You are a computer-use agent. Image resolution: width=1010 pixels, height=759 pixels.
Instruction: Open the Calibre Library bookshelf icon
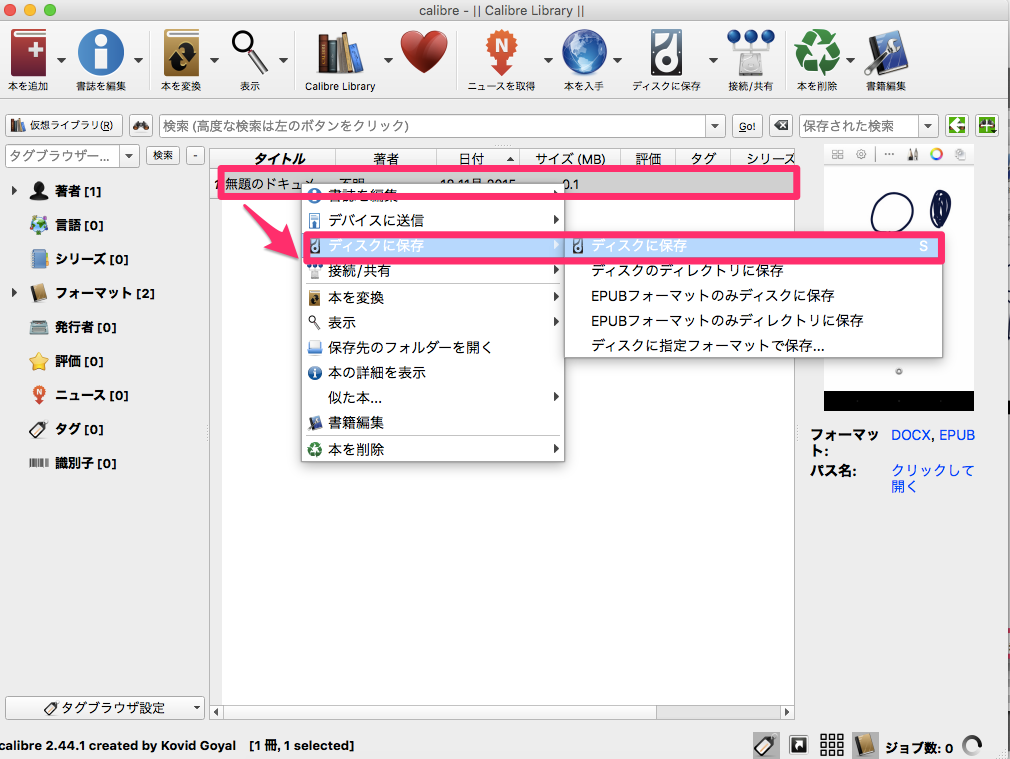pyautogui.click(x=340, y=52)
